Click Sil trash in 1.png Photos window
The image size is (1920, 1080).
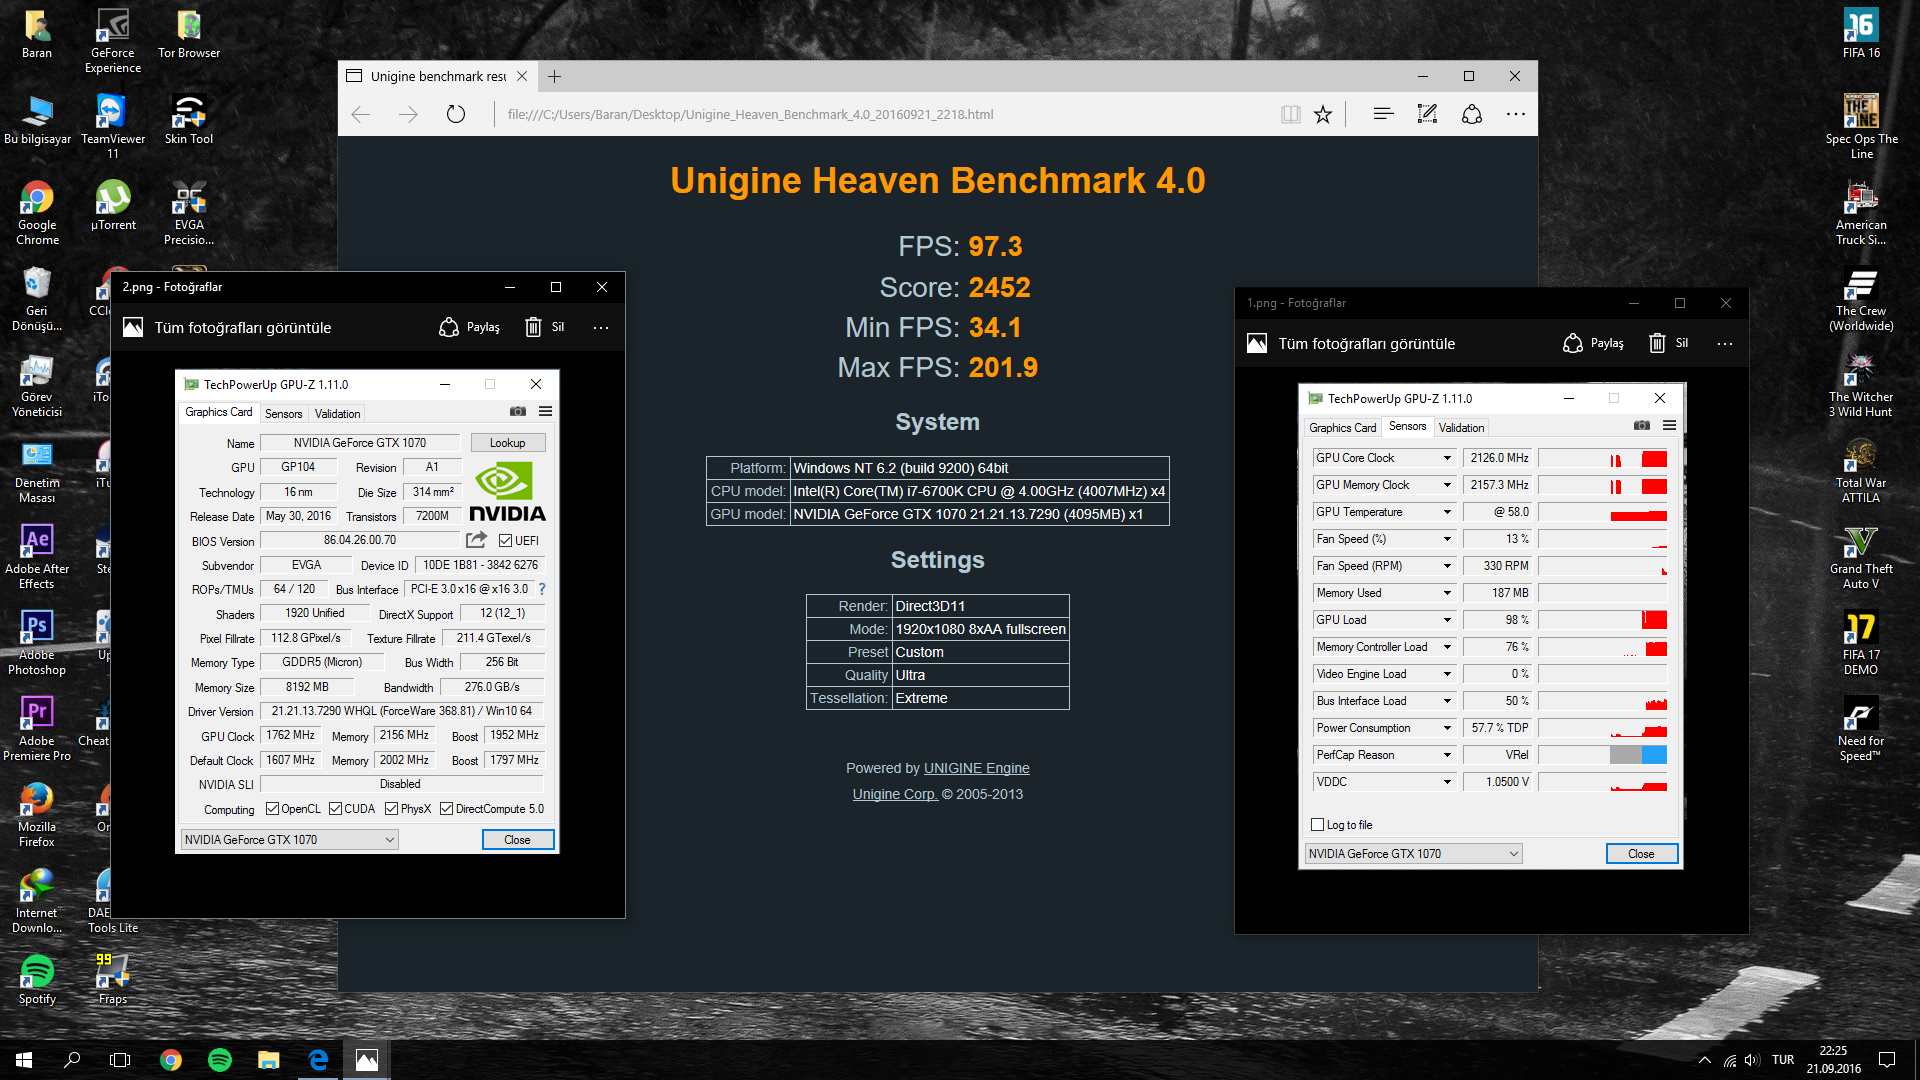[x=1669, y=343]
